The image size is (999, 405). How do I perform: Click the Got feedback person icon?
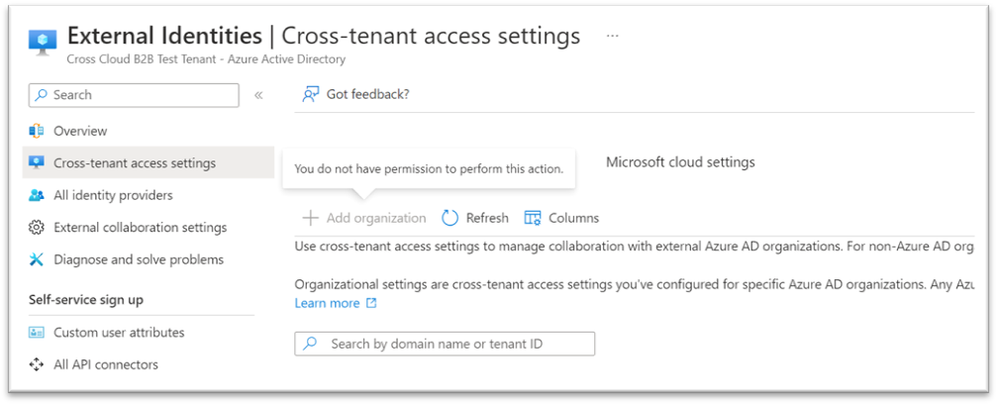[310, 95]
